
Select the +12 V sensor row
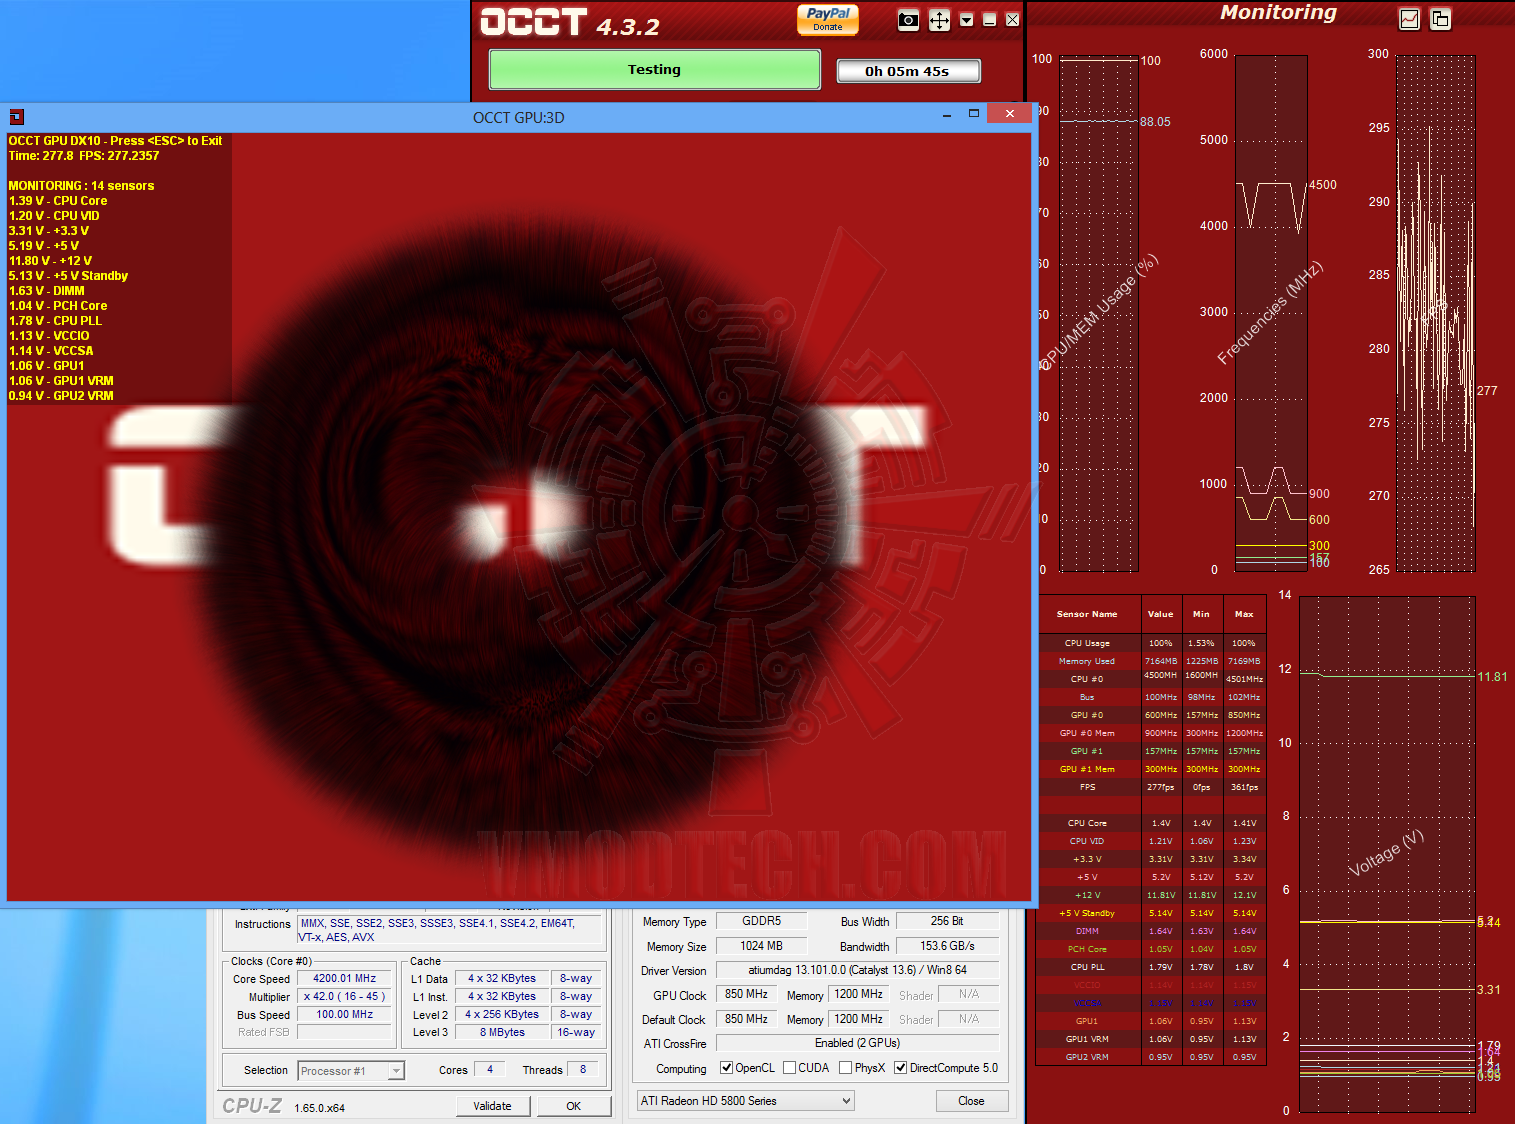click(x=1152, y=895)
